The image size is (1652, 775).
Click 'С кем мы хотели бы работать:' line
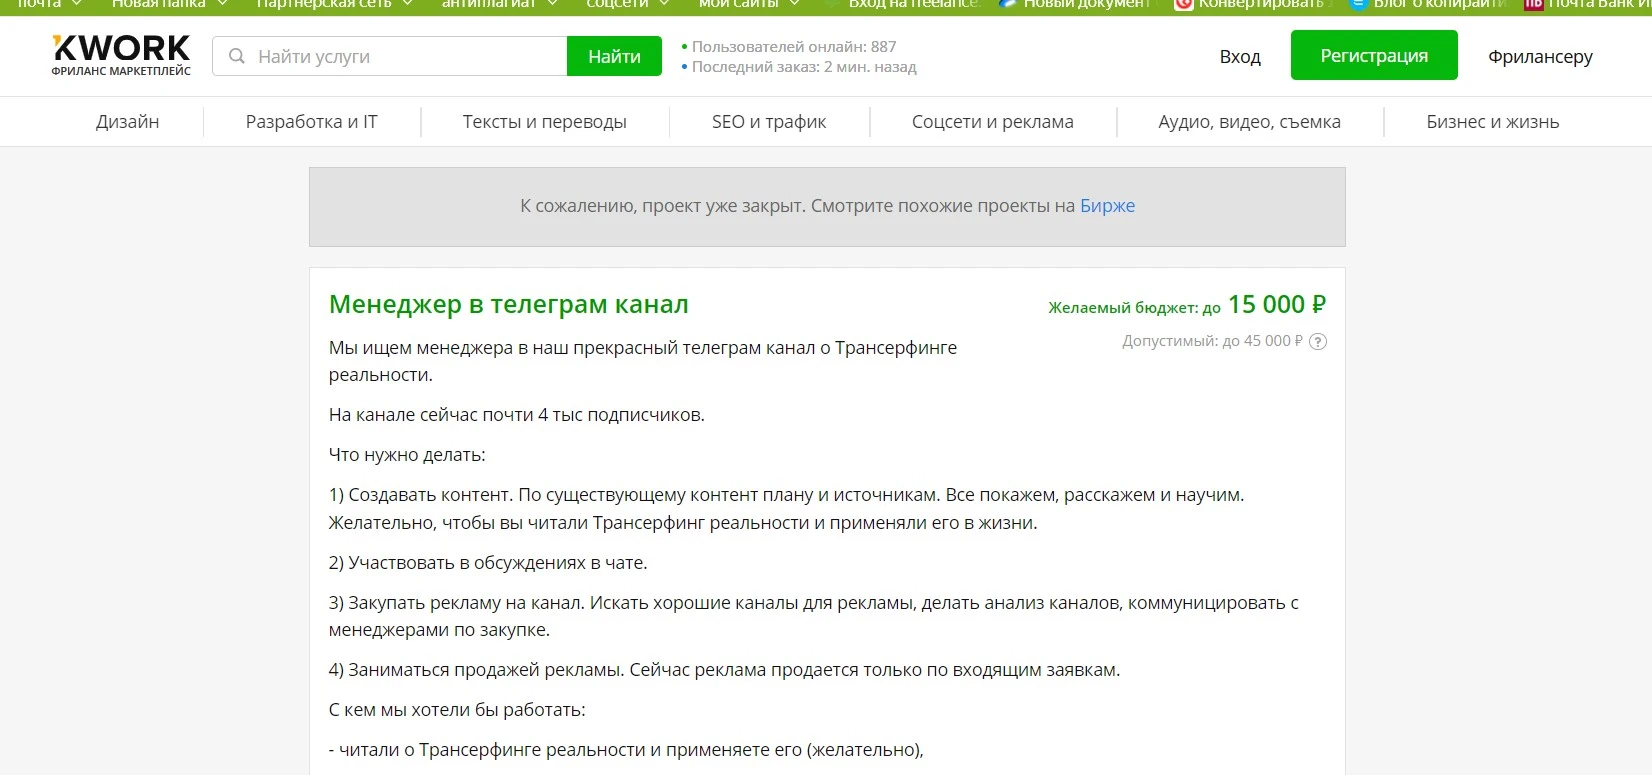pyautogui.click(x=457, y=710)
